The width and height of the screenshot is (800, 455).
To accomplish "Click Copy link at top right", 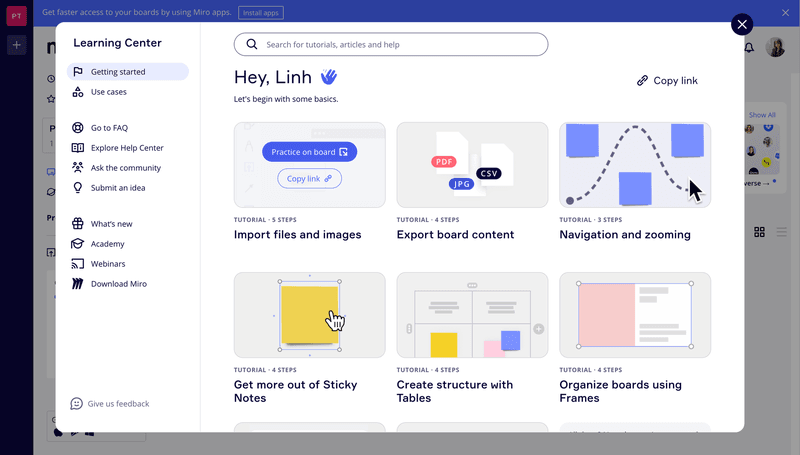I will [x=667, y=81].
